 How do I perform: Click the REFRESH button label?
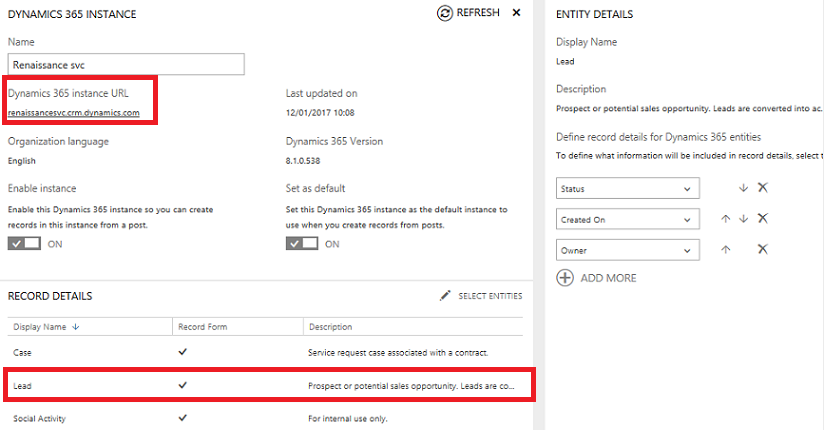coord(478,13)
